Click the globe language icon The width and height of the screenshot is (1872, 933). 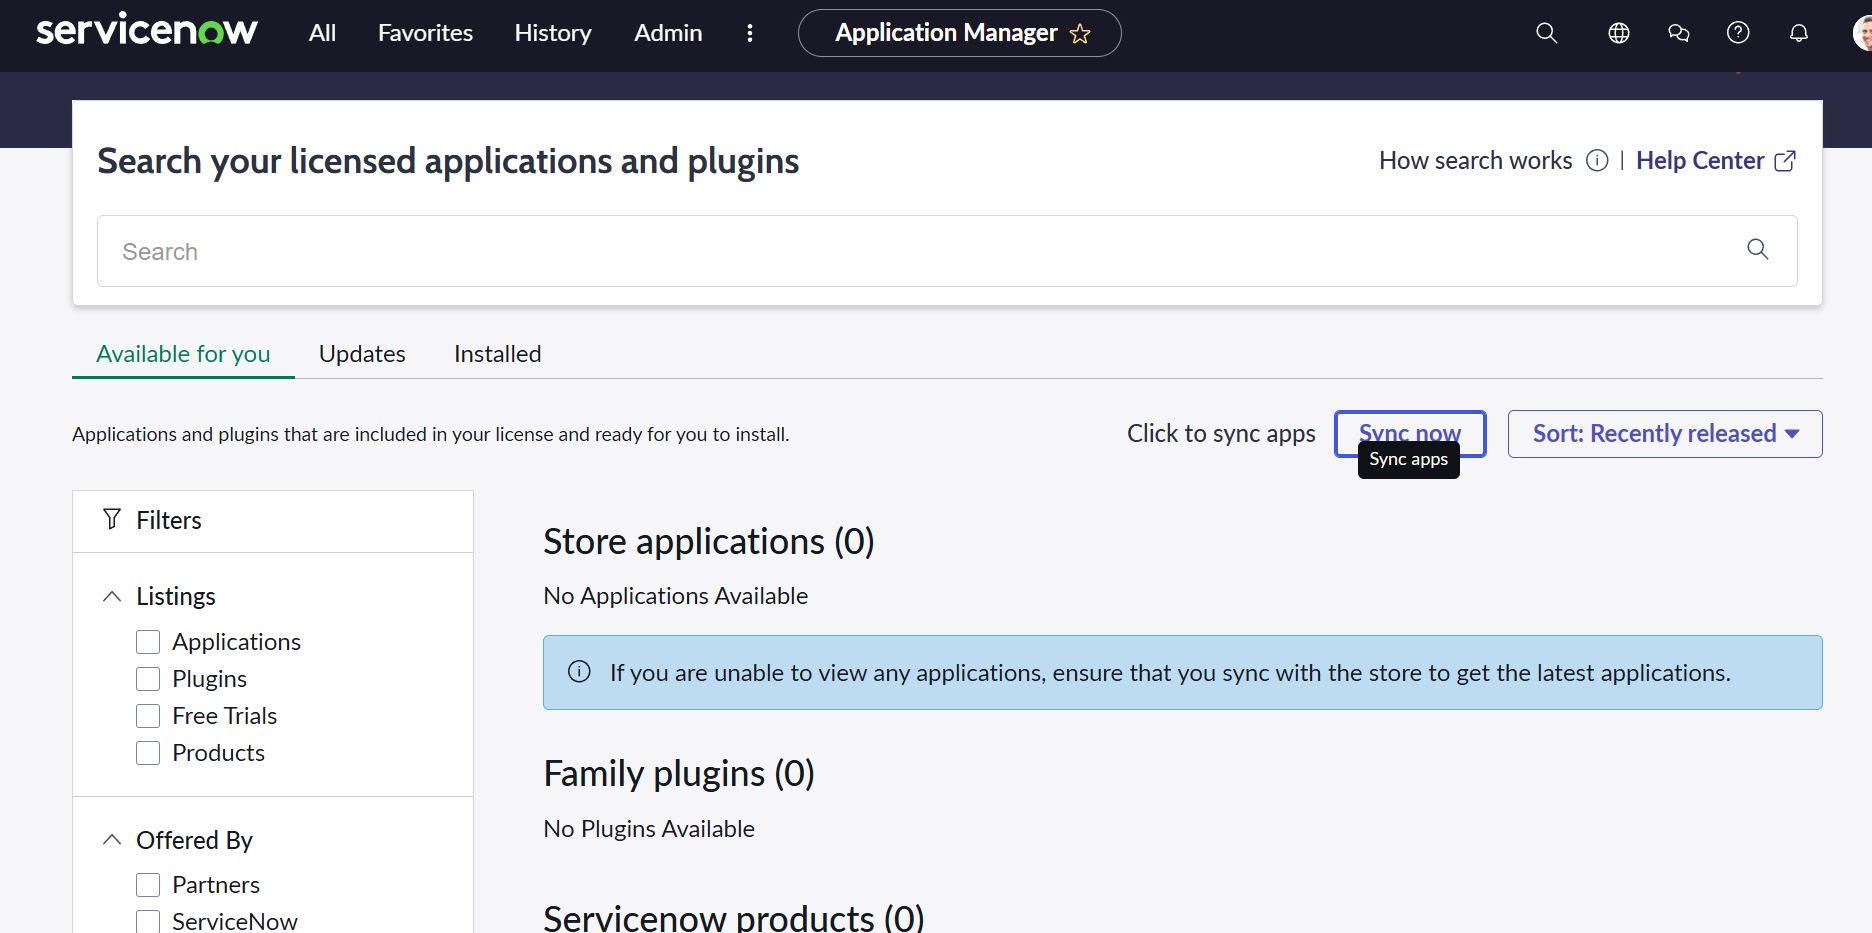pyautogui.click(x=1618, y=32)
